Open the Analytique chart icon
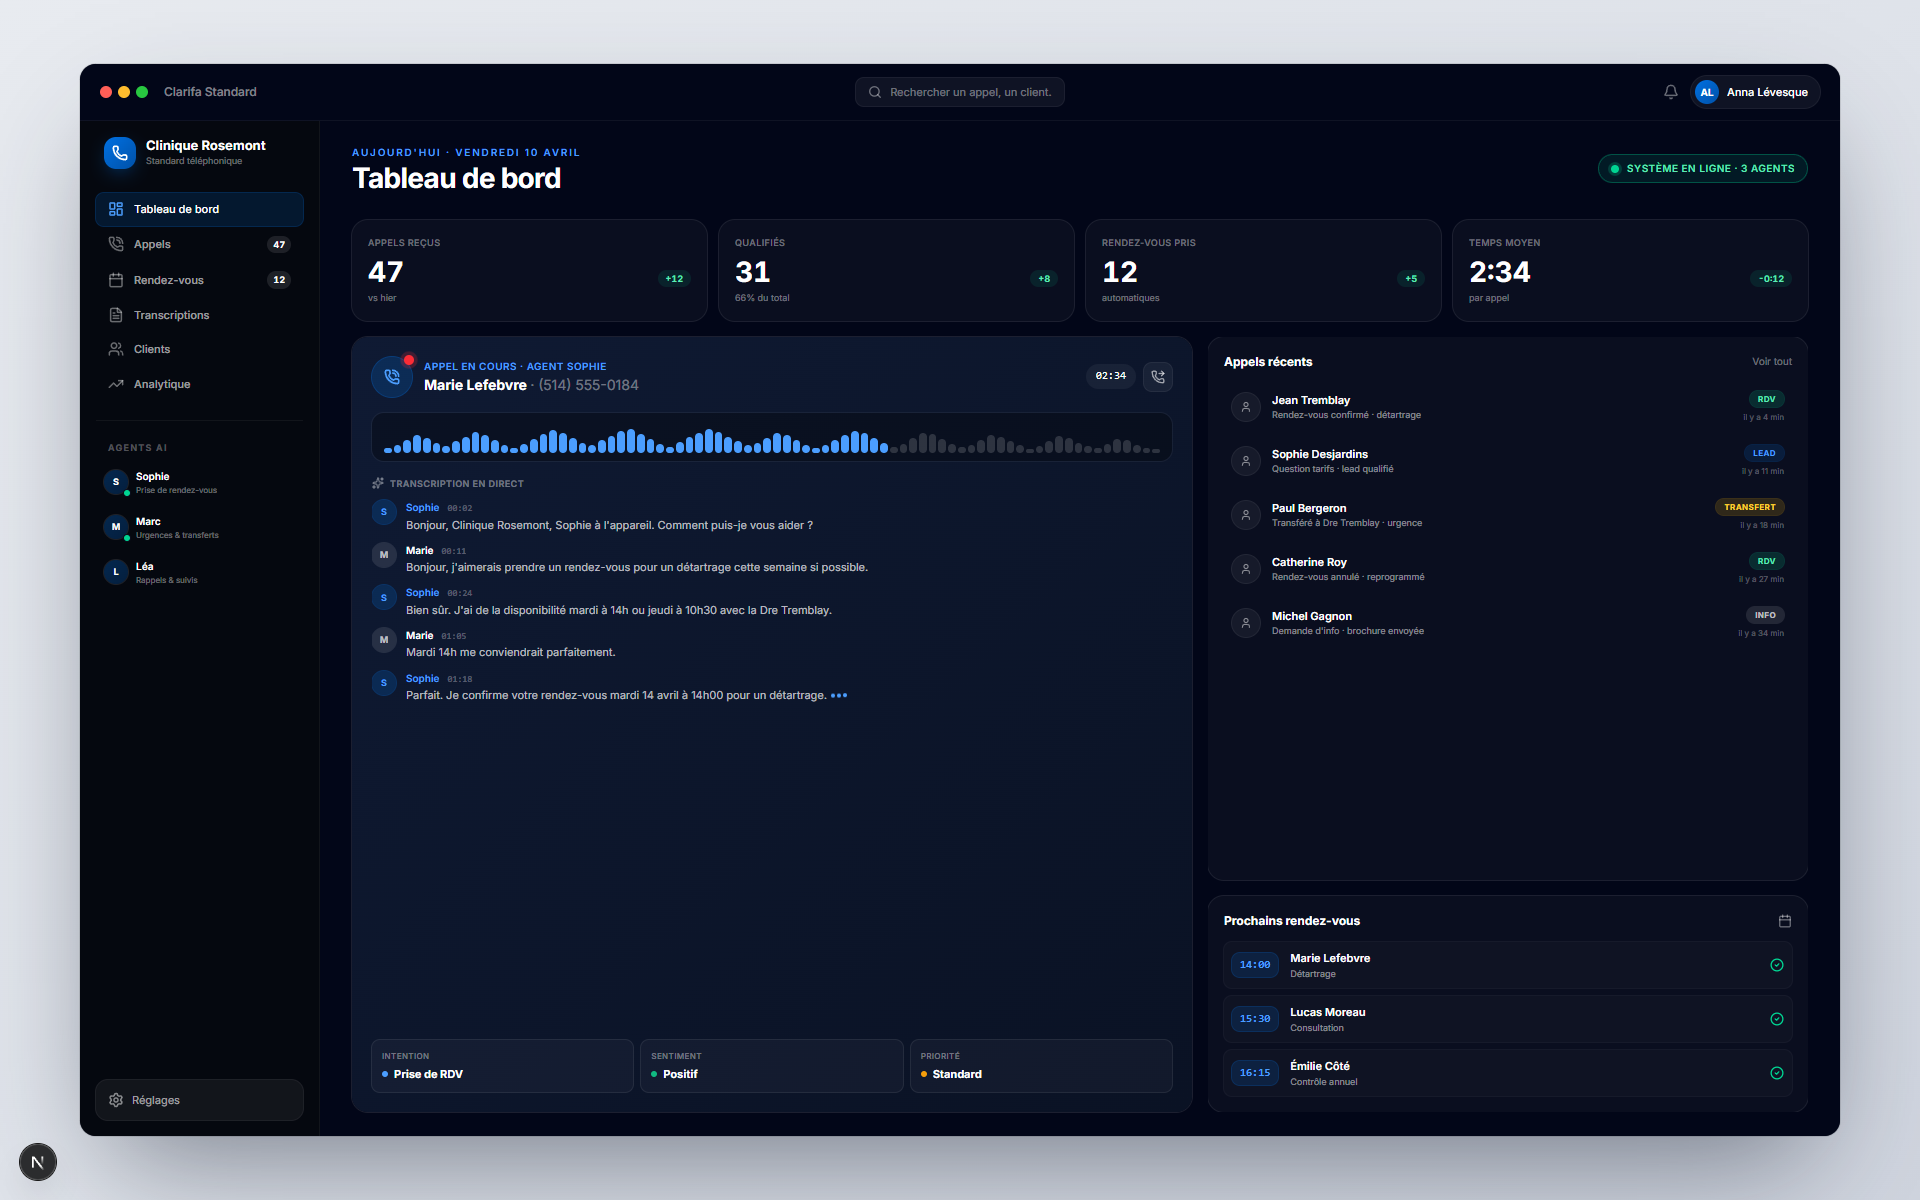 (x=116, y=384)
